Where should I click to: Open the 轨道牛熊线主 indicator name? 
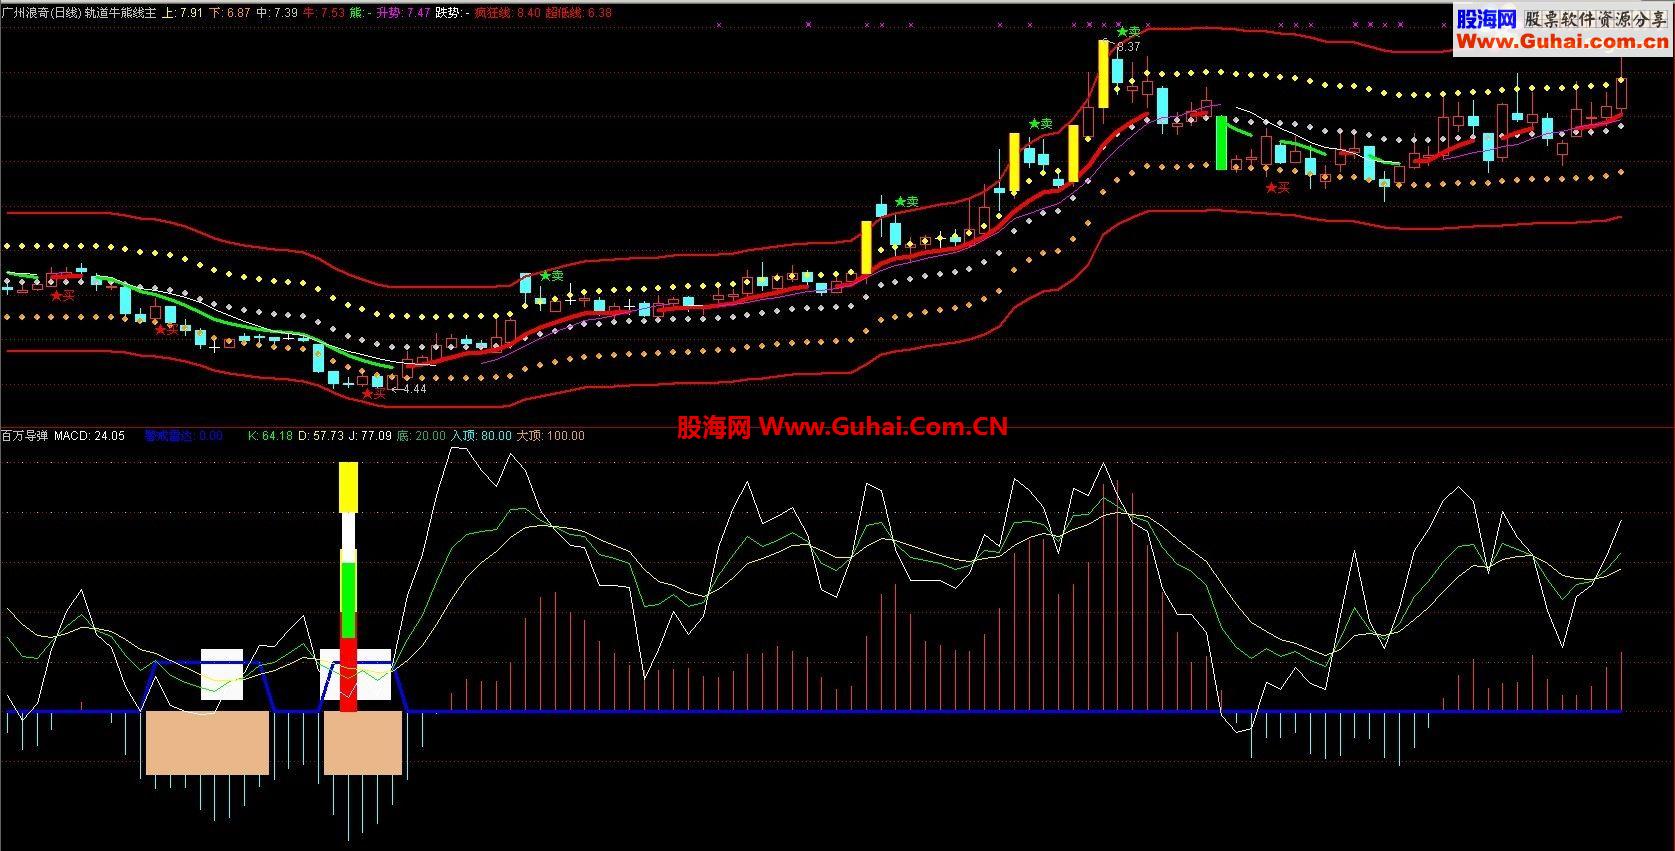[120, 13]
